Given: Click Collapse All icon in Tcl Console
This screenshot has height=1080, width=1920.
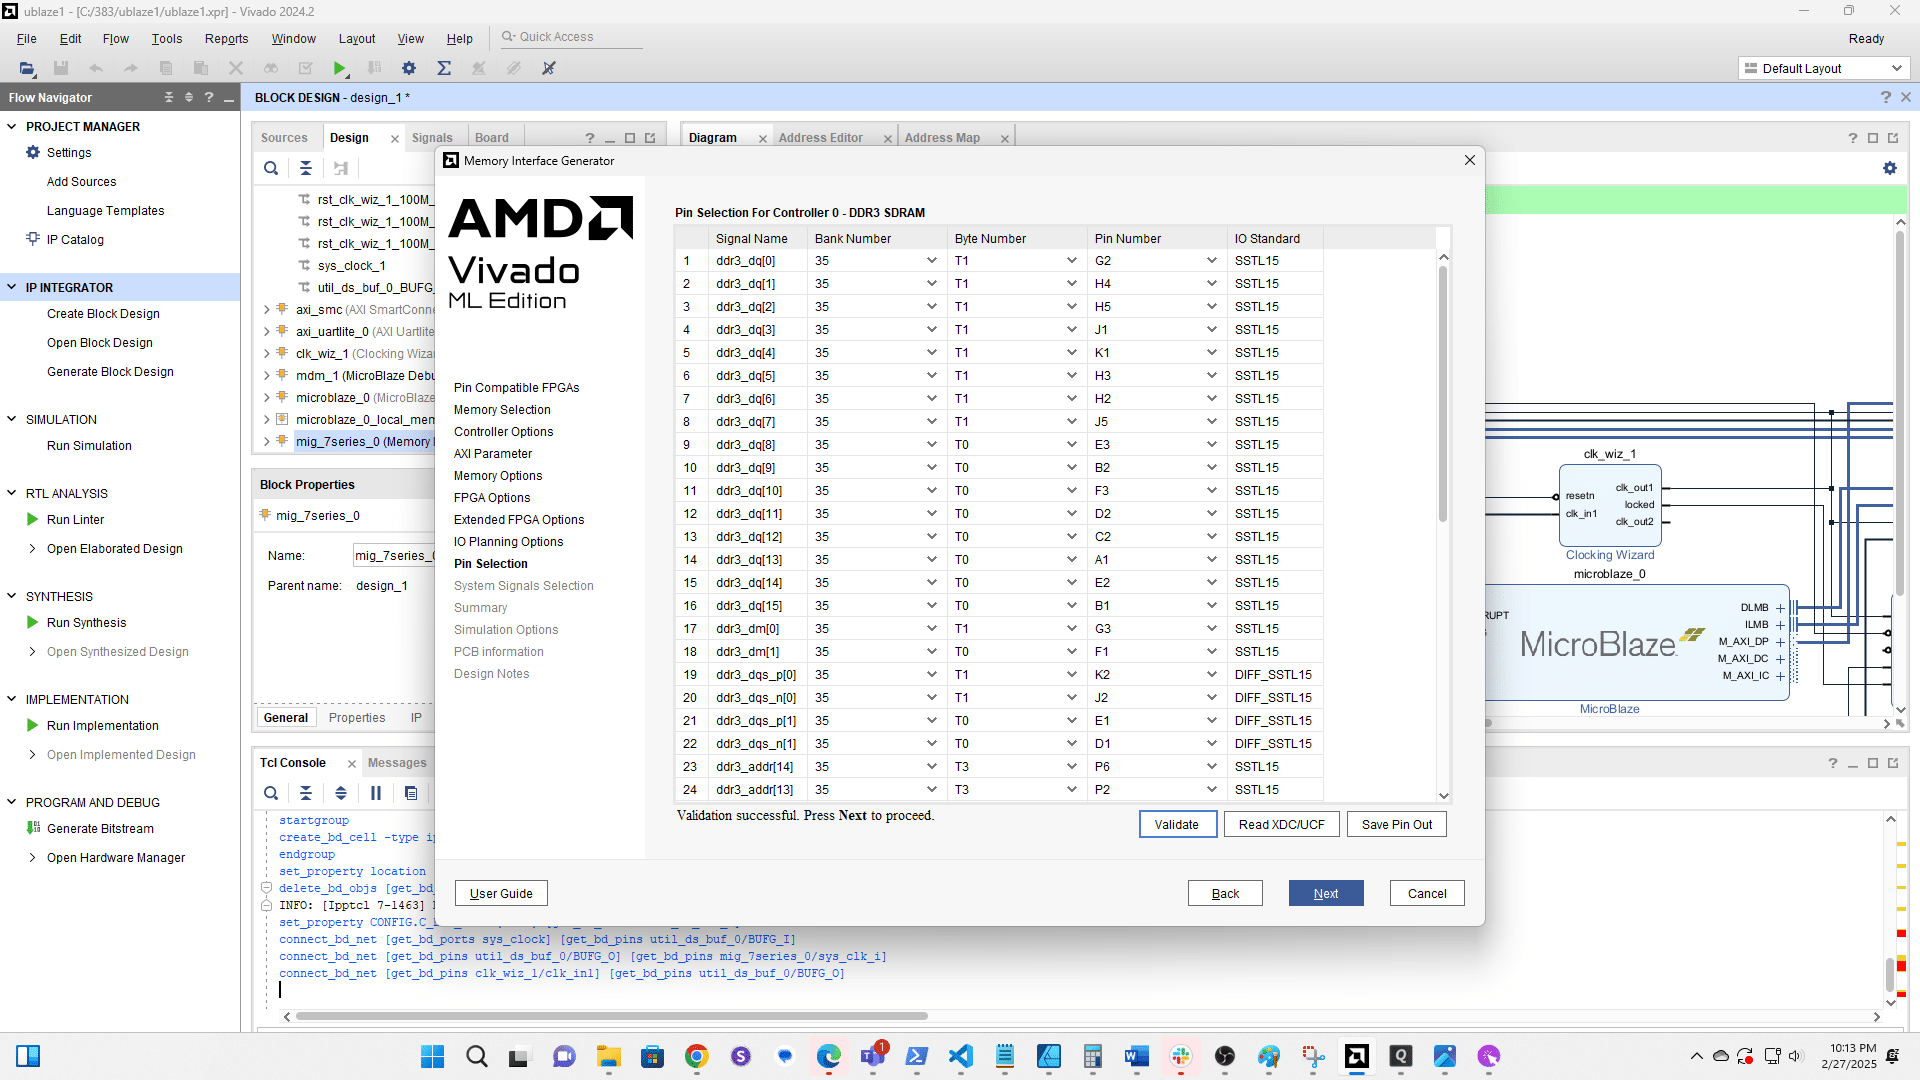Looking at the screenshot, I should tap(306, 793).
